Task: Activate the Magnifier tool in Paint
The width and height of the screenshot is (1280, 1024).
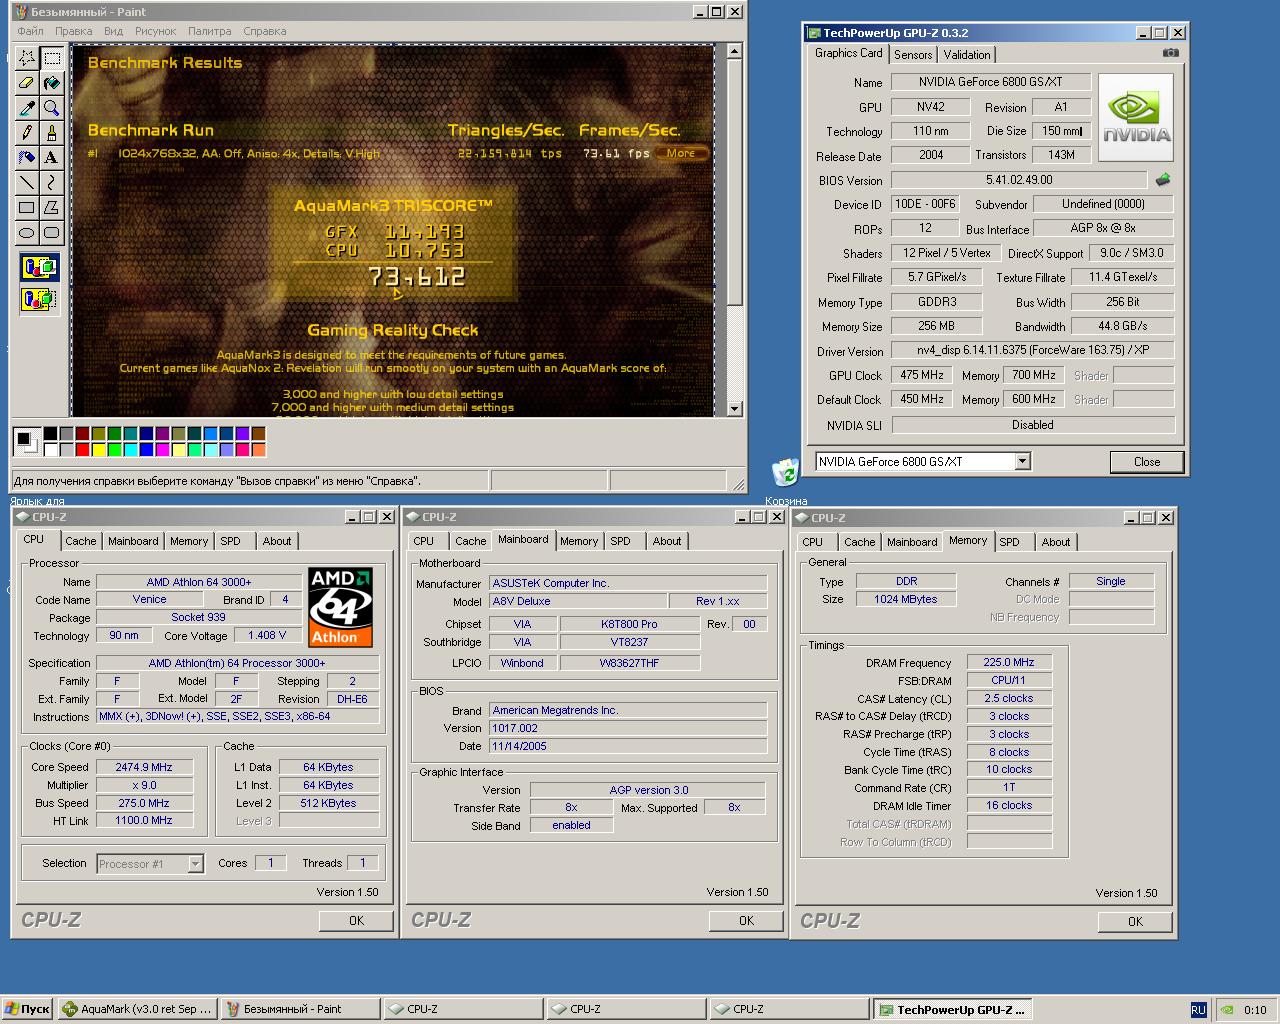Action: [x=52, y=108]
